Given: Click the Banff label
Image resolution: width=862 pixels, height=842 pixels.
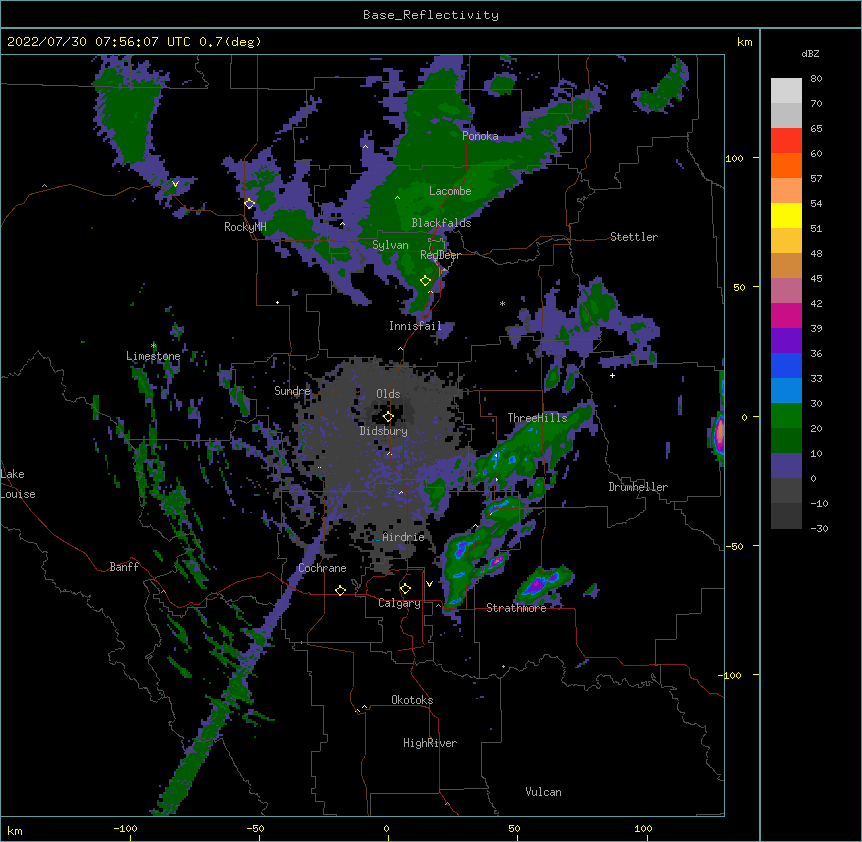Looking at the screenshot, I should click(124, 567).
